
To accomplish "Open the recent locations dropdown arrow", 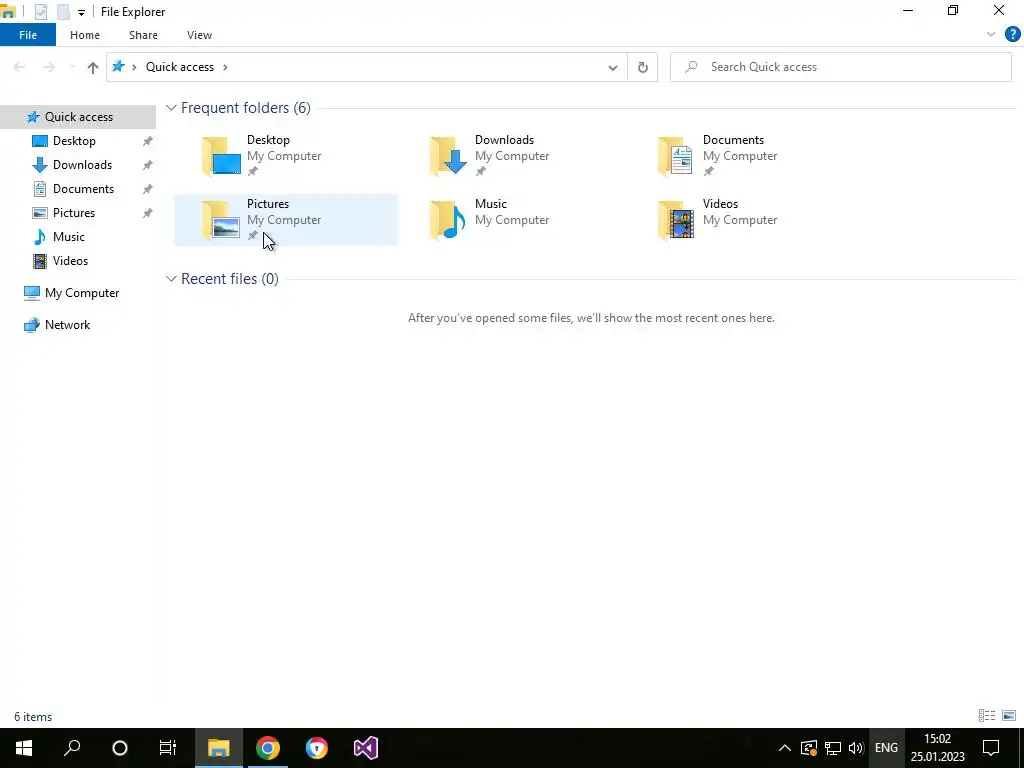I will pyautogui.click(x=72, y=67).
